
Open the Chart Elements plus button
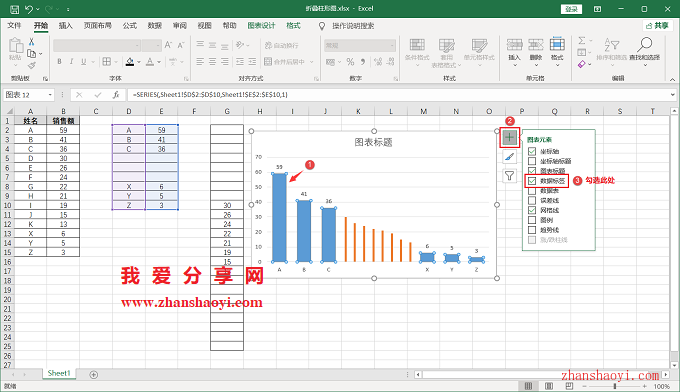point(509,137)
